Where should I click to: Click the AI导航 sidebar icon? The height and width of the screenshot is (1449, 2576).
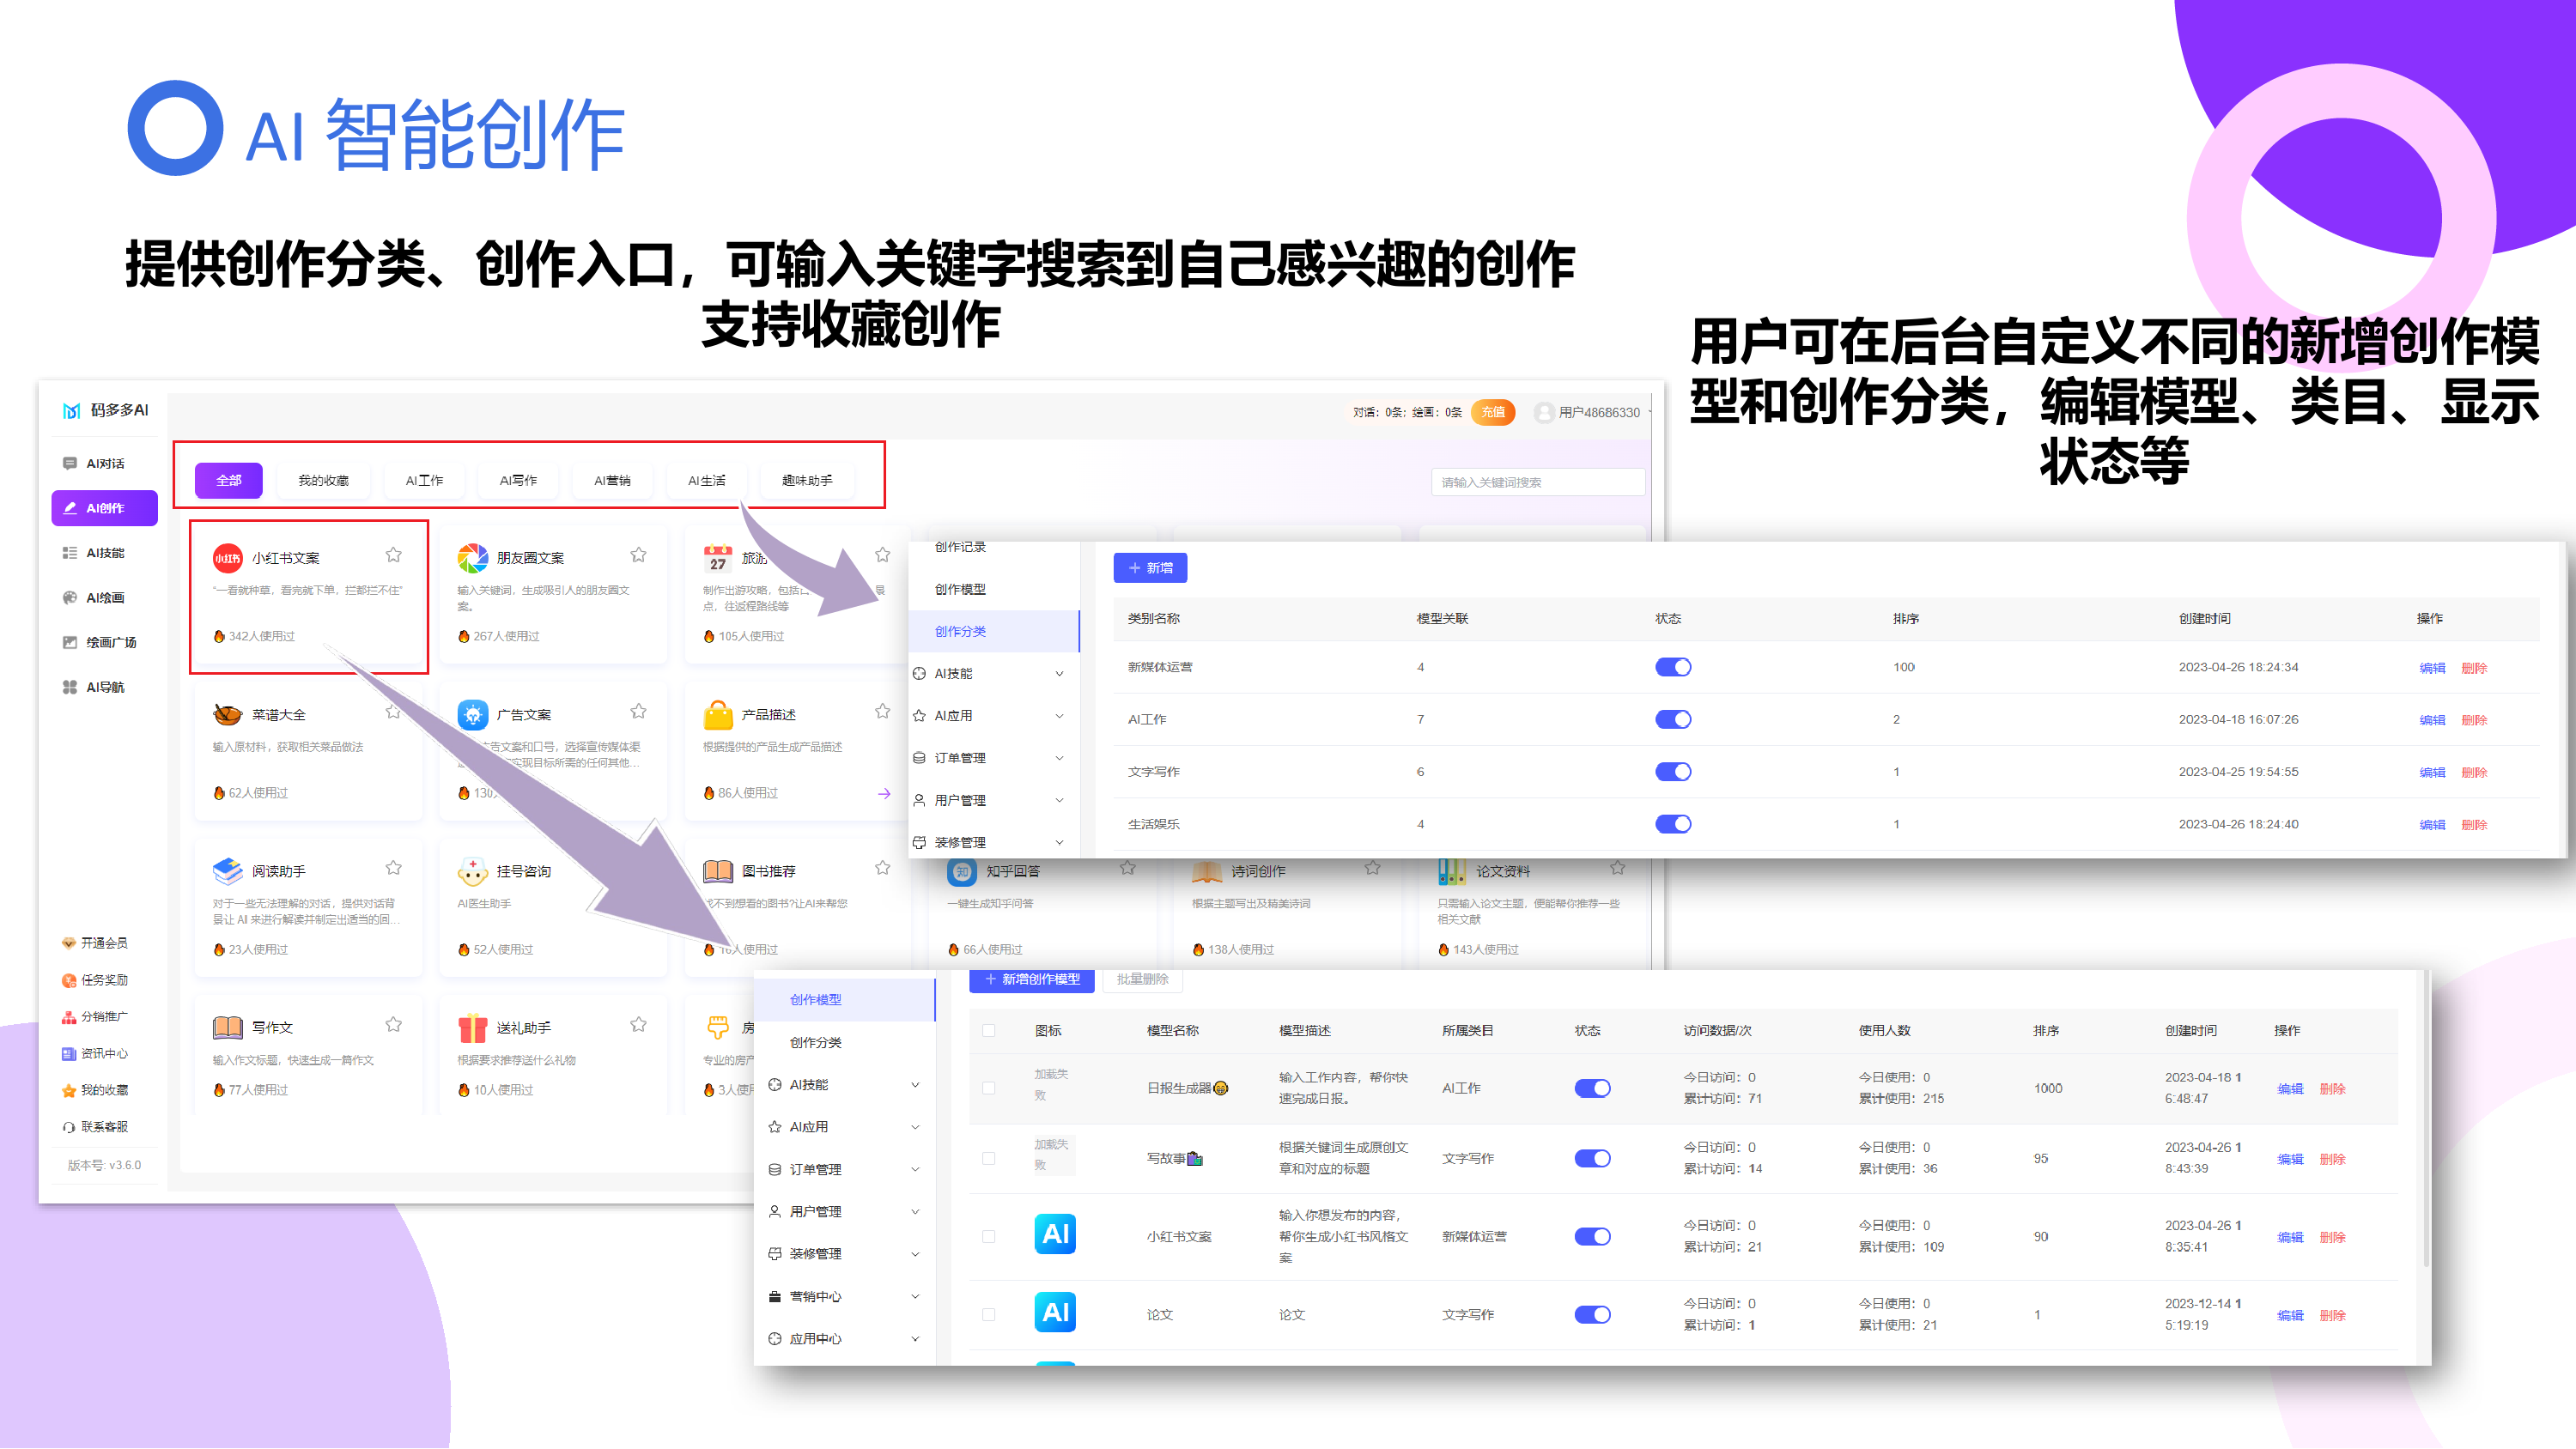point(70,687)
